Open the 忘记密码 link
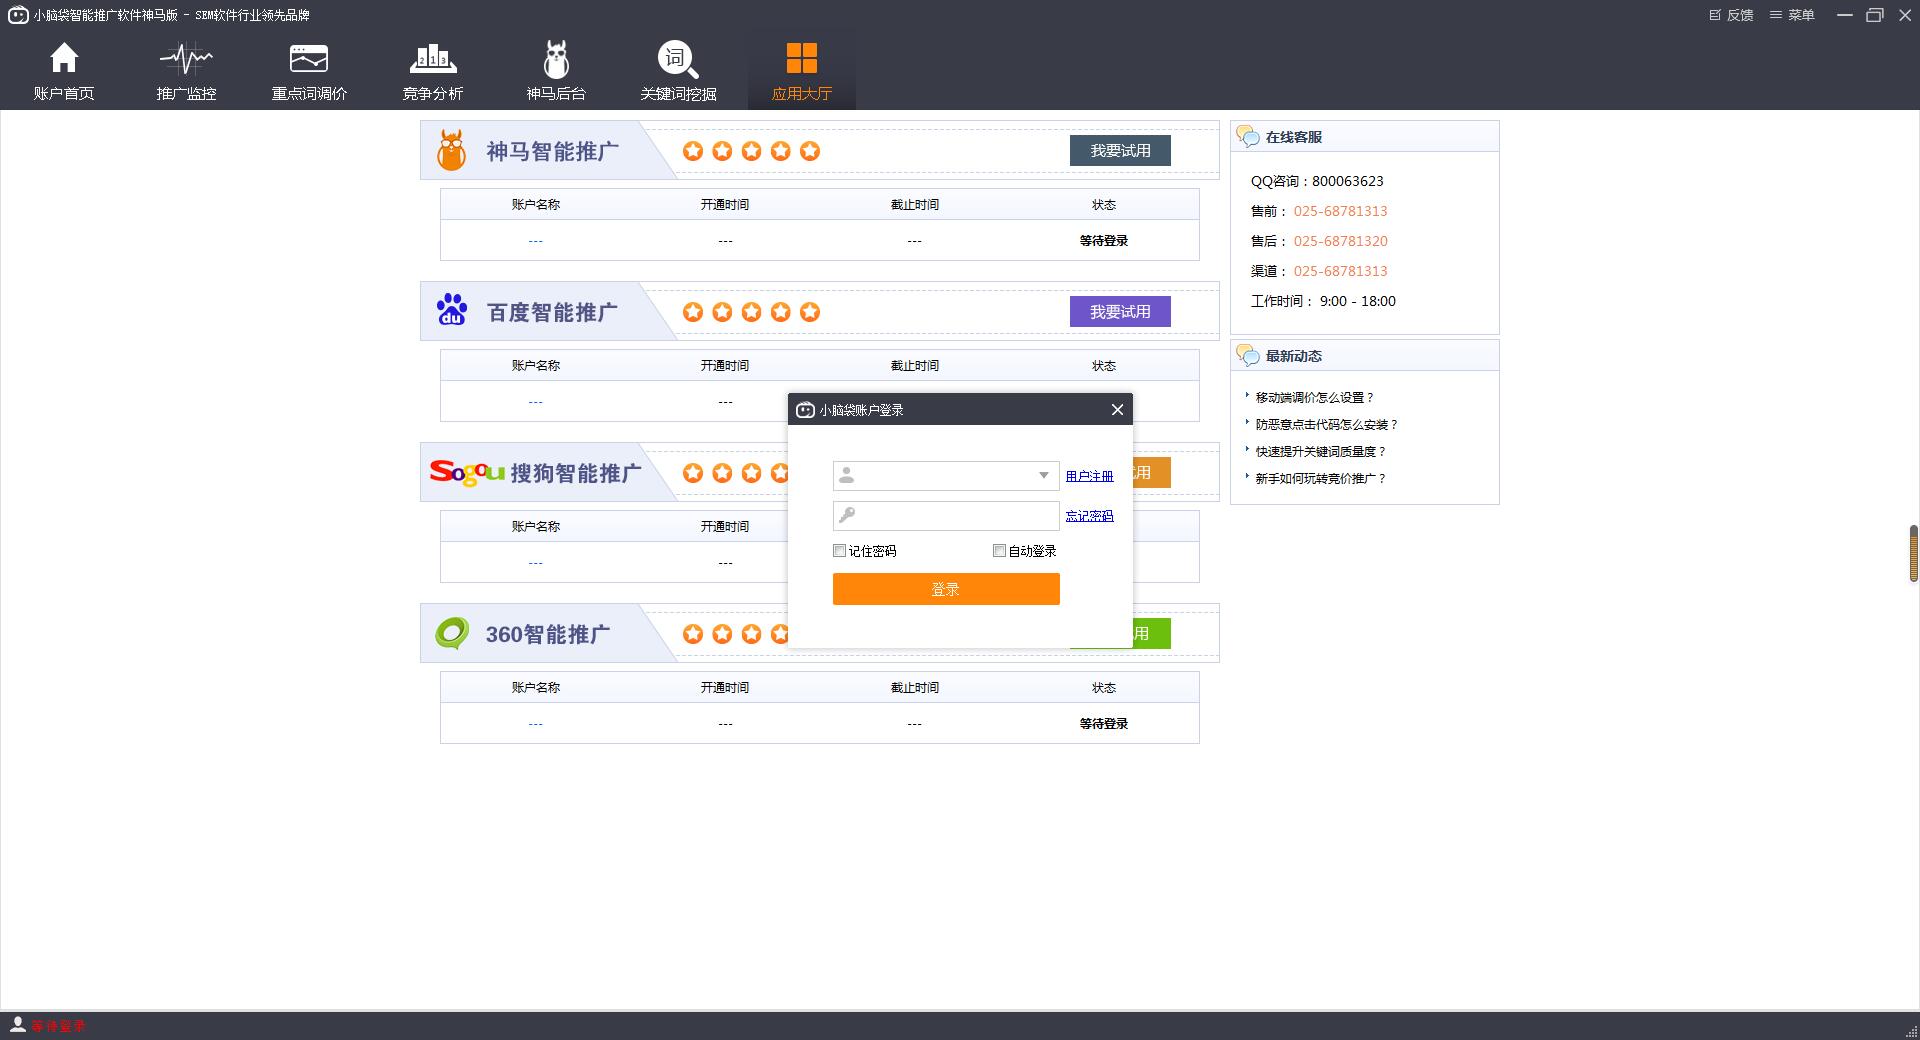Image resolution: width=1920 pixels, height=1040 pixels. 1089,517
